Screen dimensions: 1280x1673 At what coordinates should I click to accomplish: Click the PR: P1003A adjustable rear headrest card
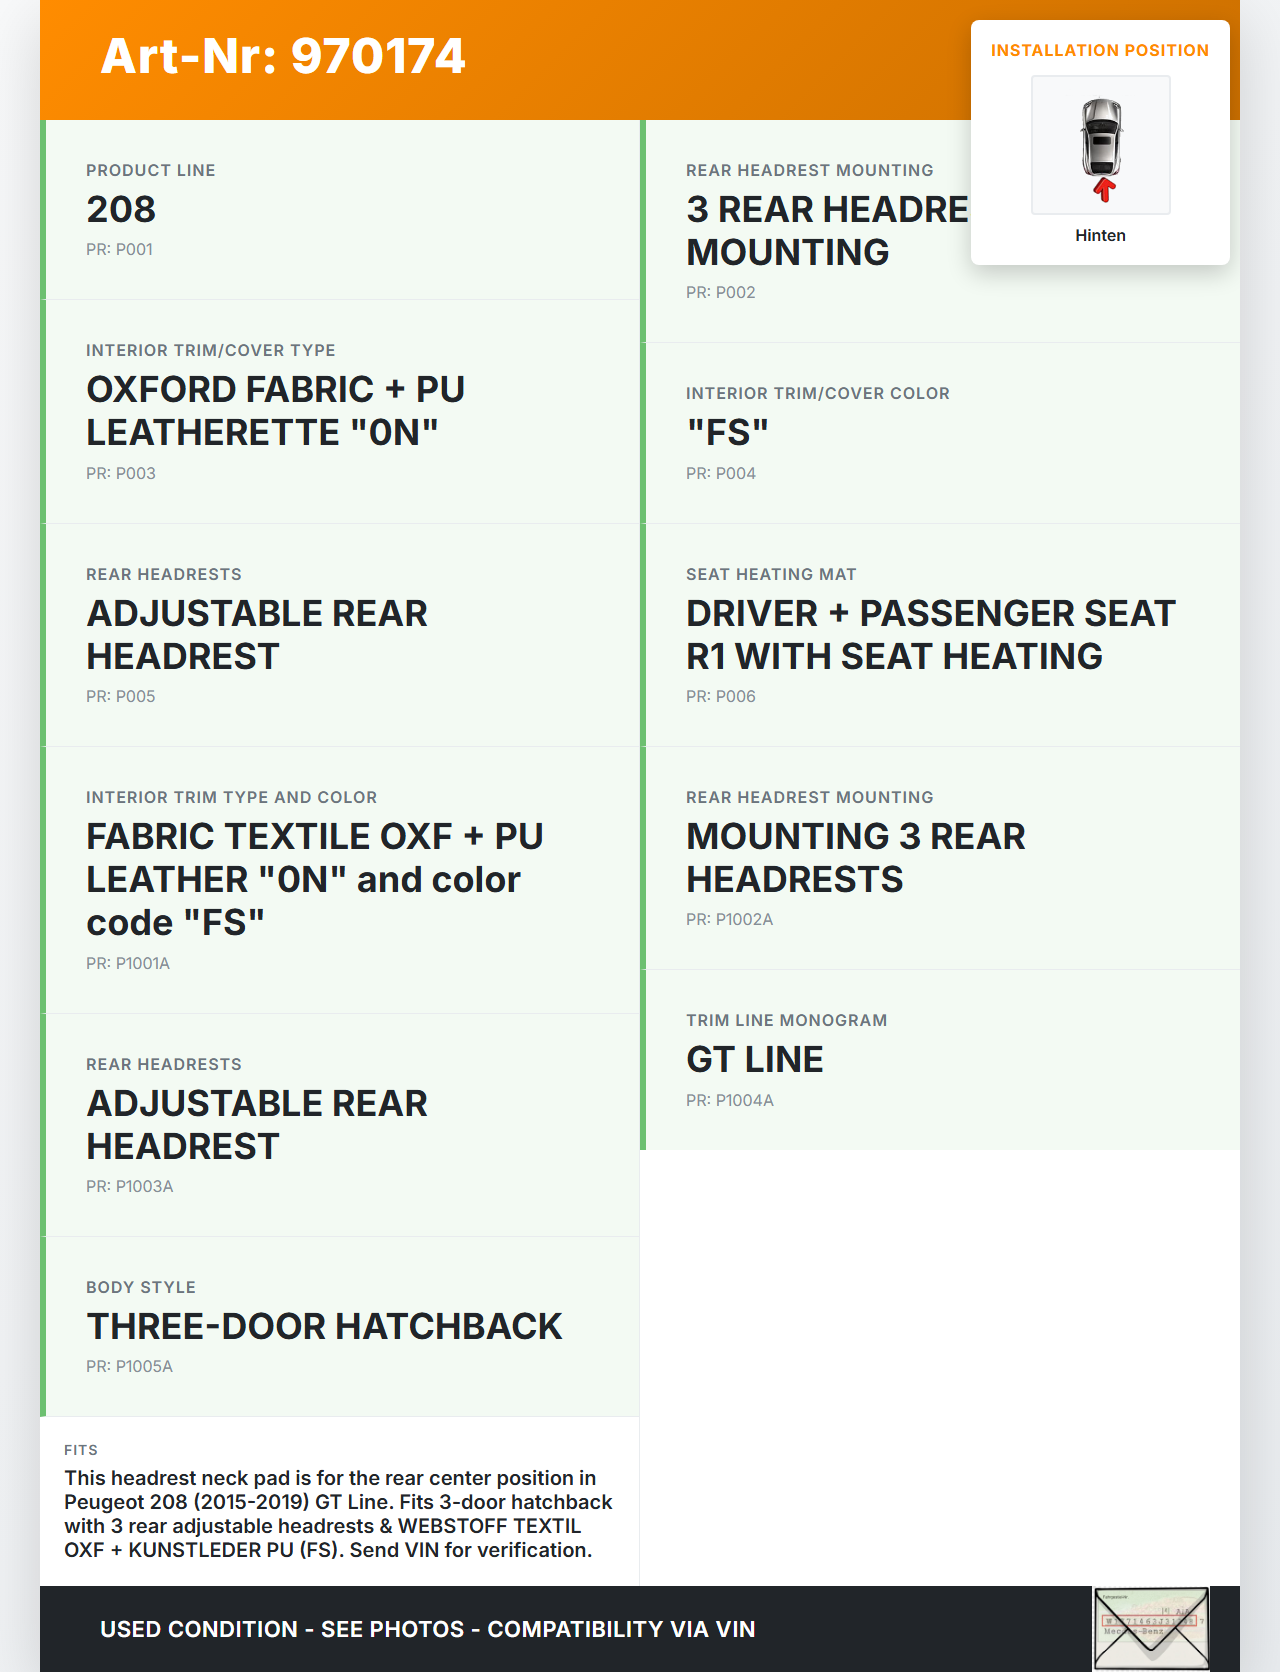(340, 1124)
